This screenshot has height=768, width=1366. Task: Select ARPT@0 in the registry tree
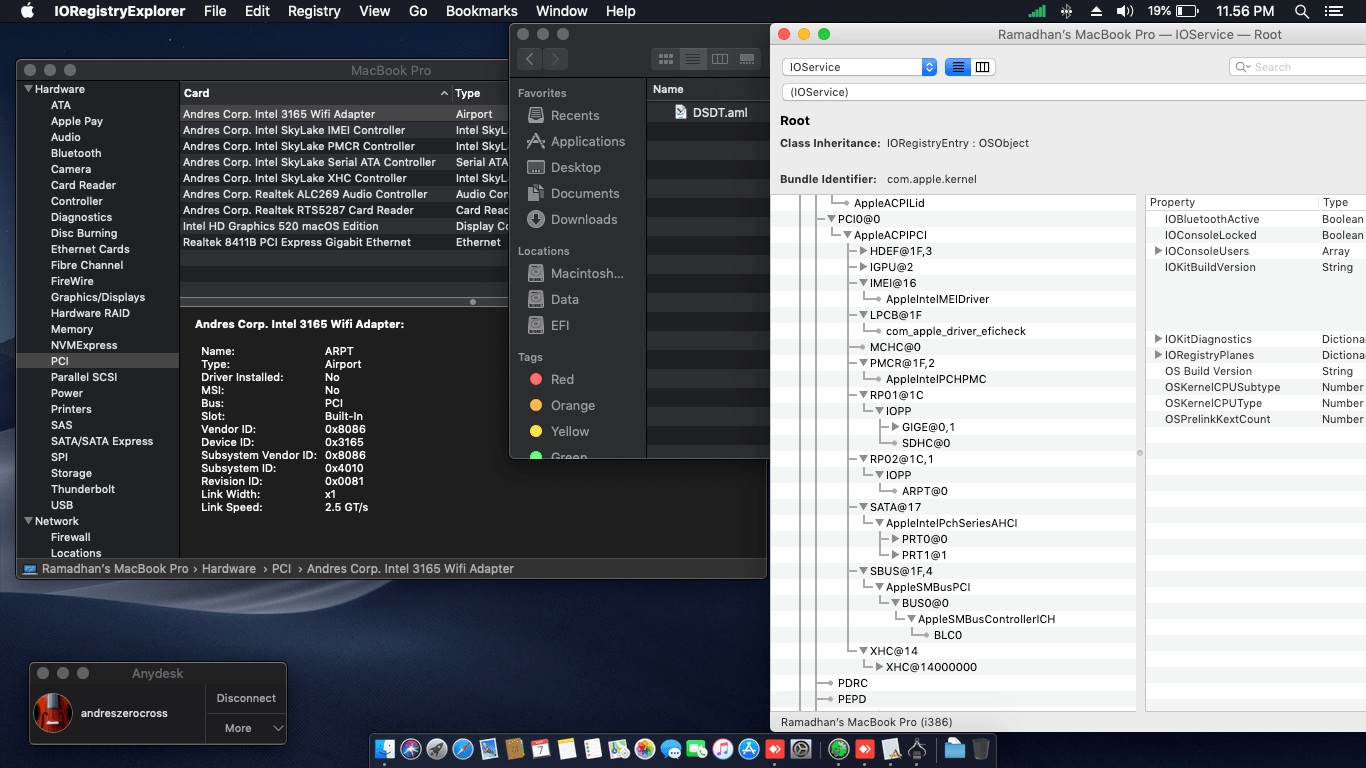pyautogui.click(x=925, y=491)
